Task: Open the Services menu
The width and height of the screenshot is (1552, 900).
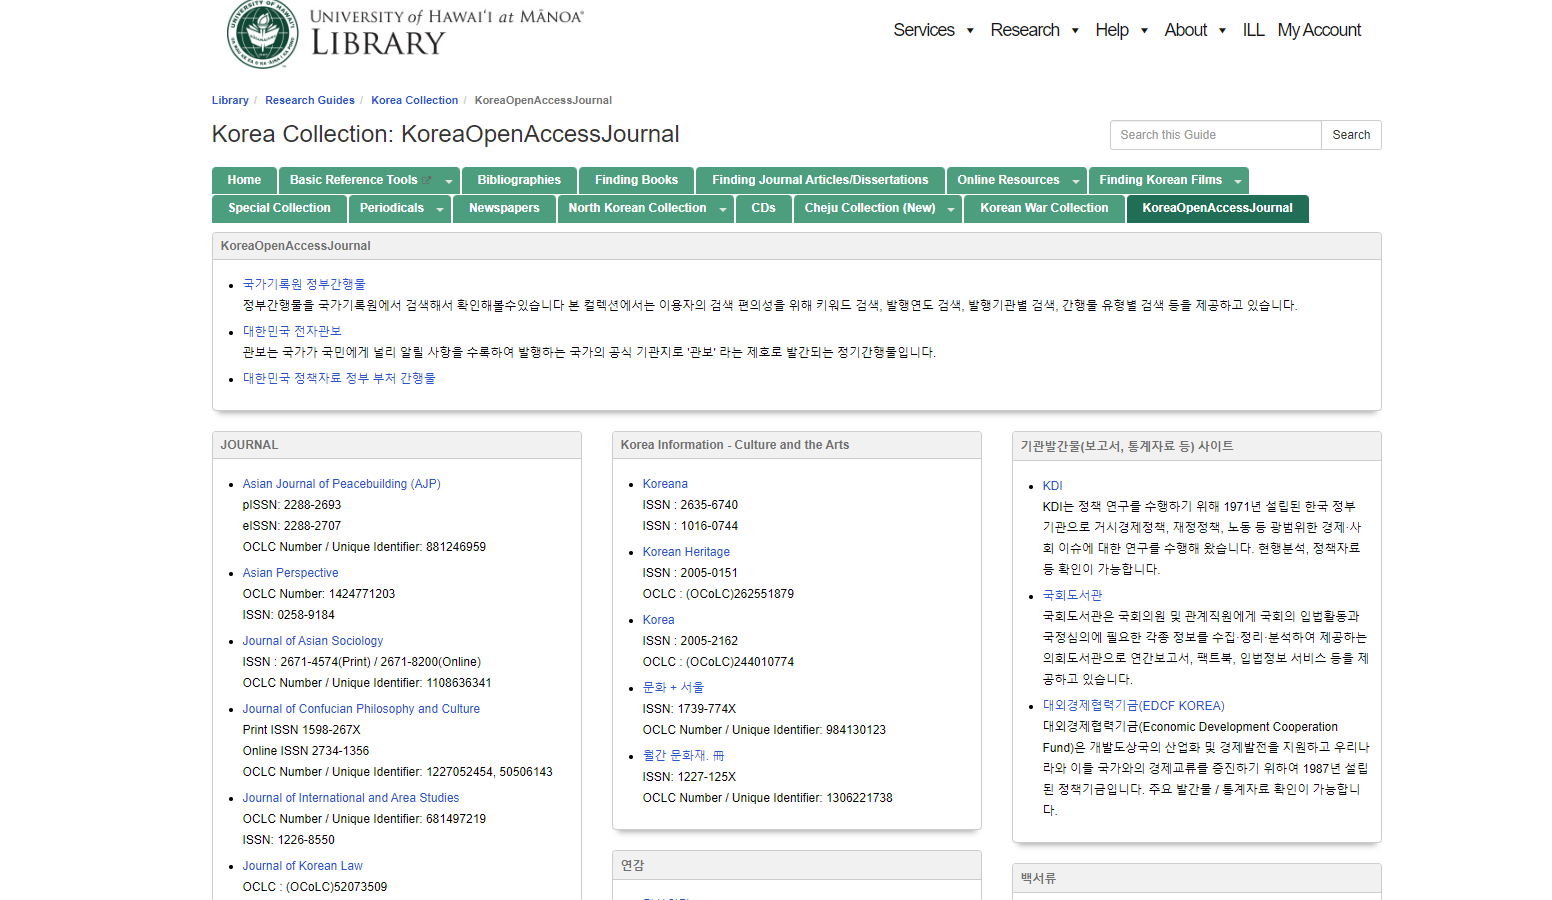Action: (924, 30)
